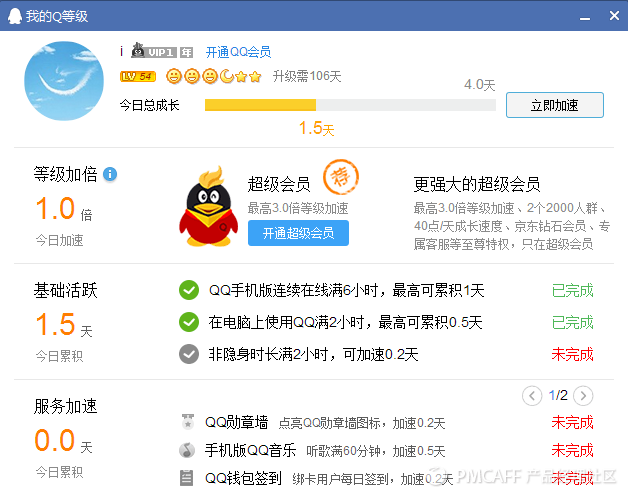This screenshot has width=628, height=497.
Task: Click the QQ钱包签到 wallet icon
Action: (x=186, y=478)
